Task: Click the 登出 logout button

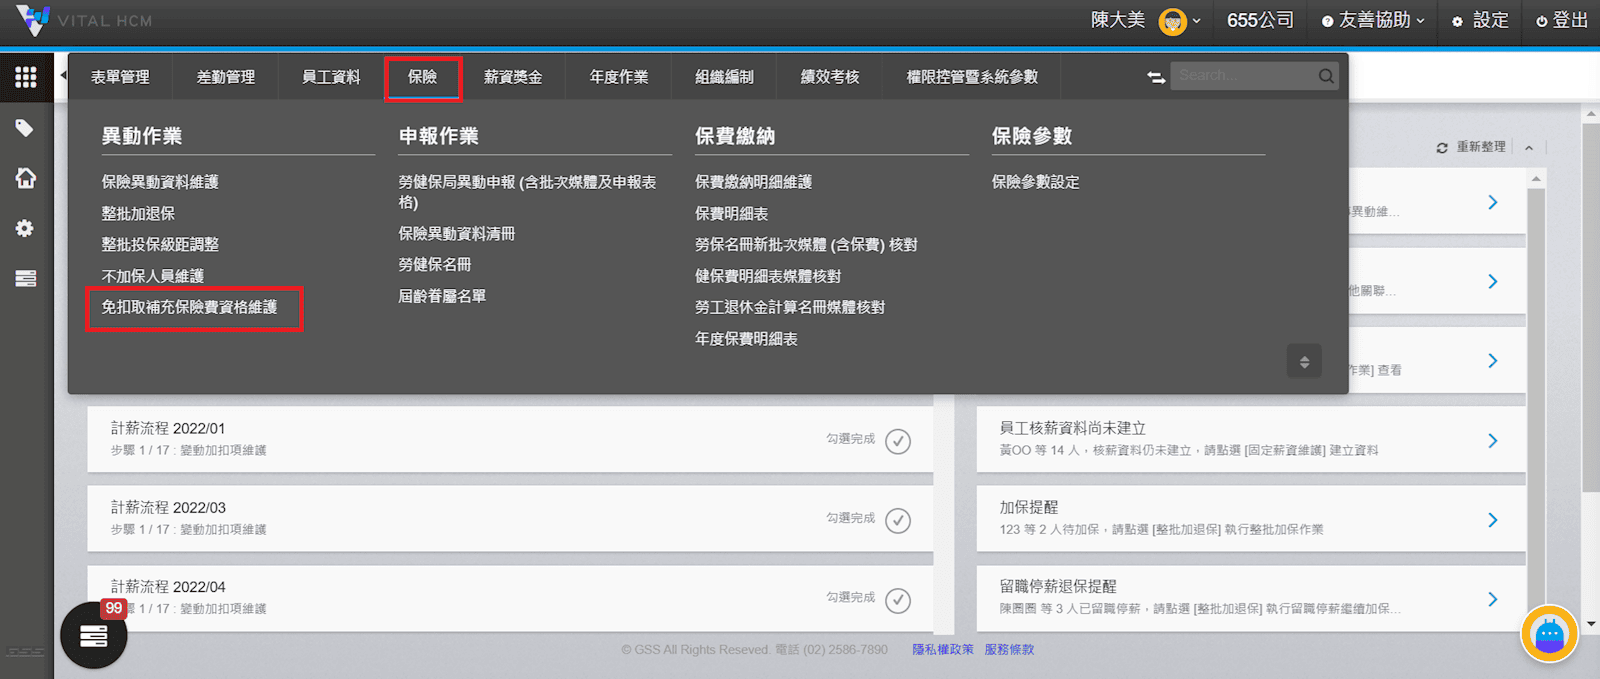Action: (1561, 21)
